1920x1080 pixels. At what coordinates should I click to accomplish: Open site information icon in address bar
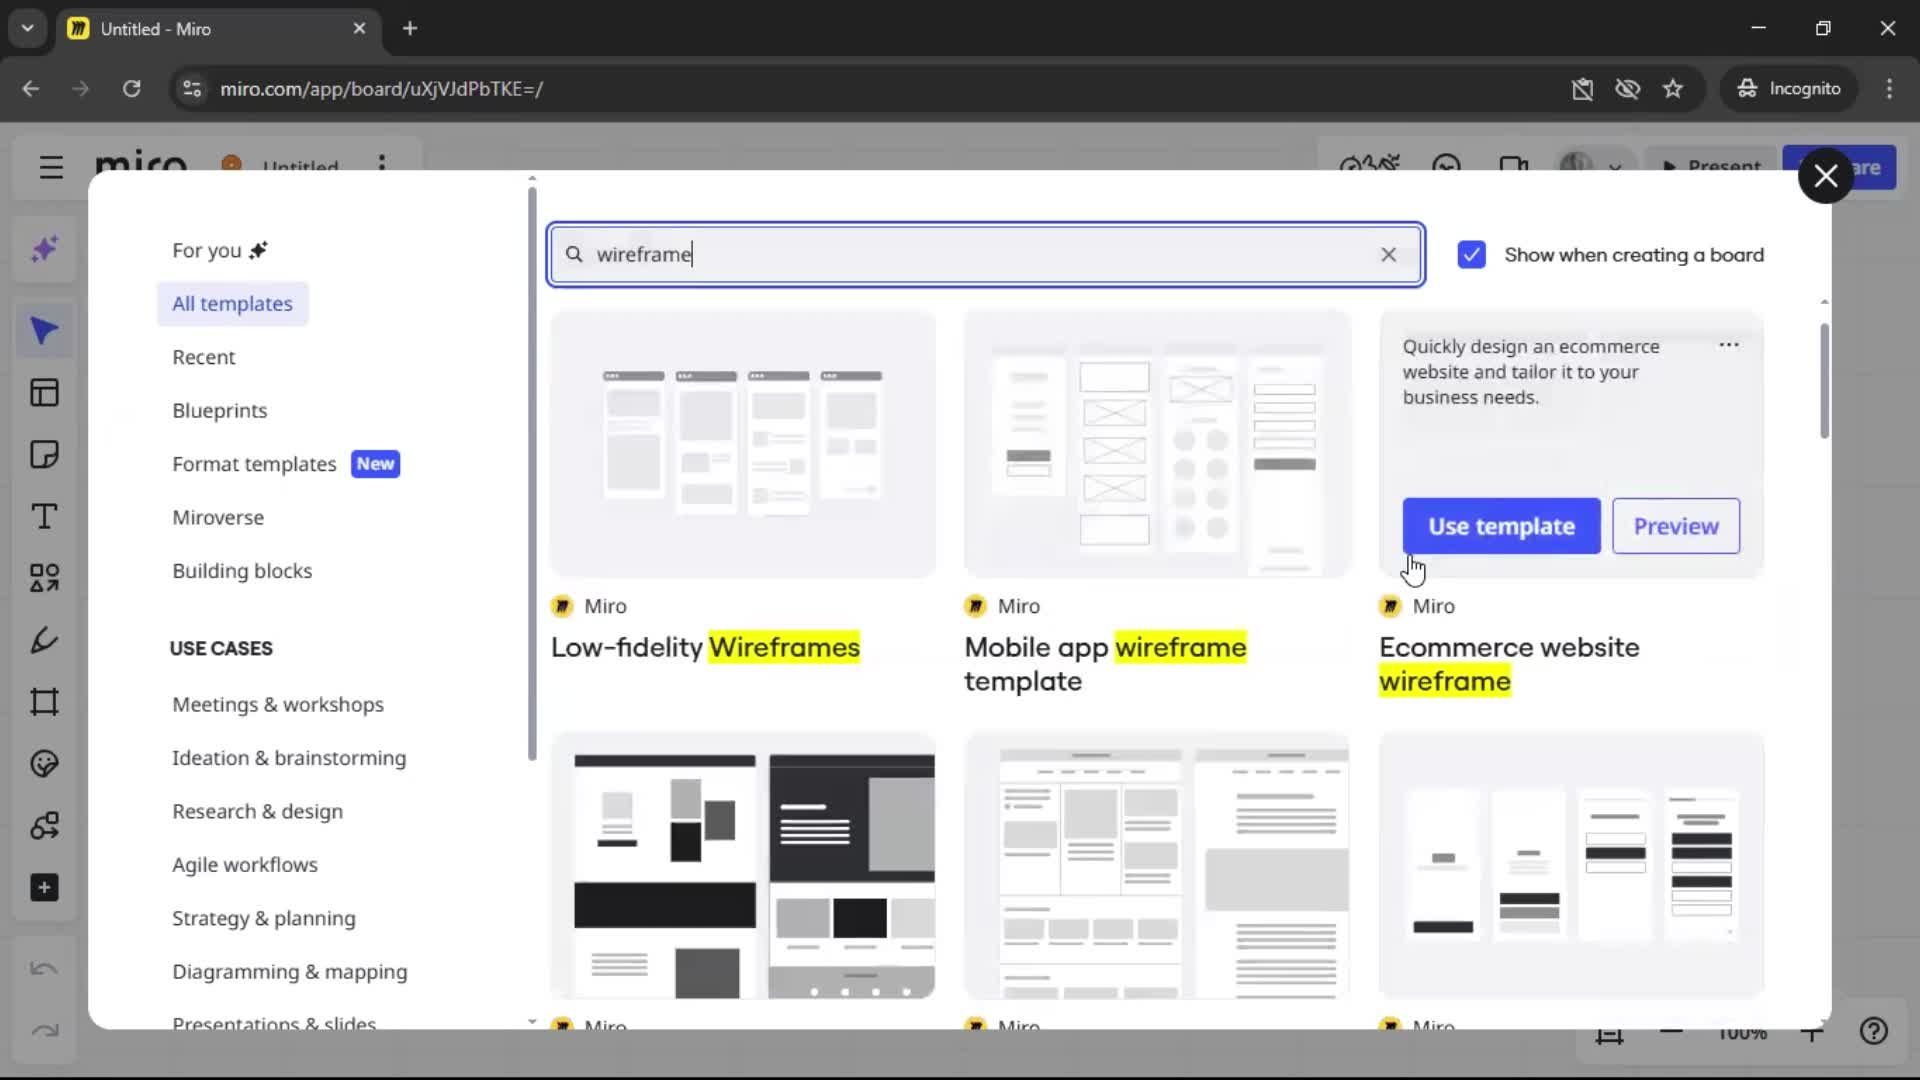pyautogui.click(x=192, y=89)
